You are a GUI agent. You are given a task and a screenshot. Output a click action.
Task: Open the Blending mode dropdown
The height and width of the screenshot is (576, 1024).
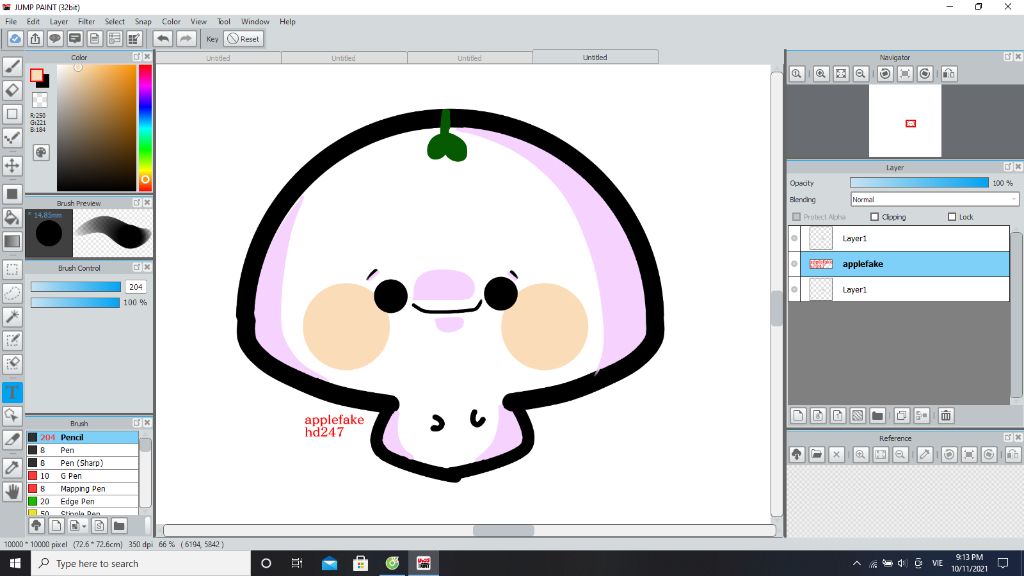tap(935, 199)
